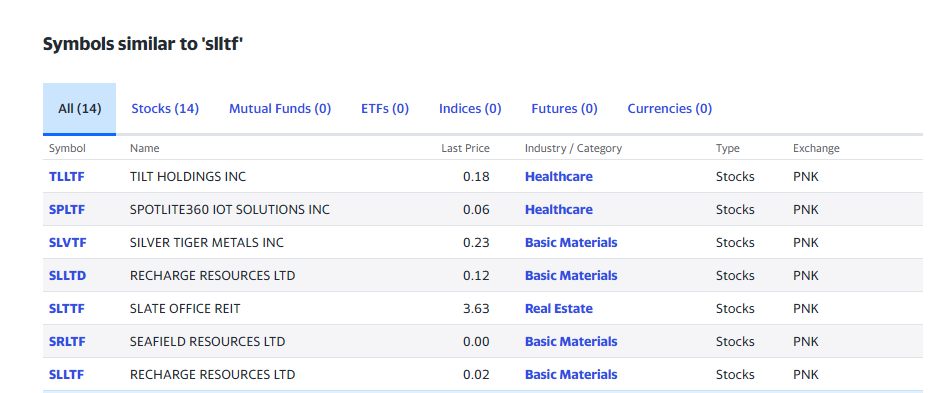The height and width of the screenshot is (393, 944).
Task: Click the Name column header
Action: [144, 148]
